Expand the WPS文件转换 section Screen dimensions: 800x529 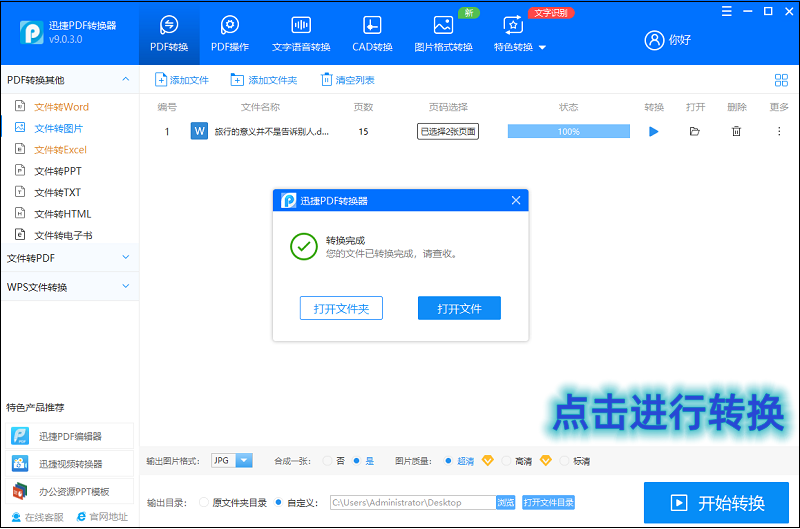coord(69,287)
